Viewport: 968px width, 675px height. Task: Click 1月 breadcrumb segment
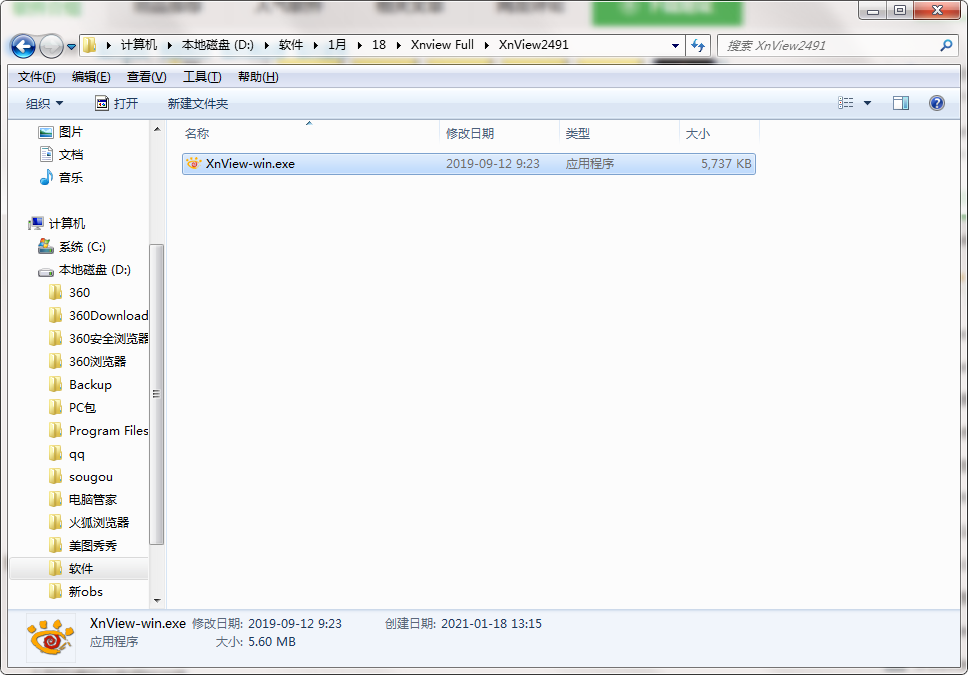[x=337, y=45]
